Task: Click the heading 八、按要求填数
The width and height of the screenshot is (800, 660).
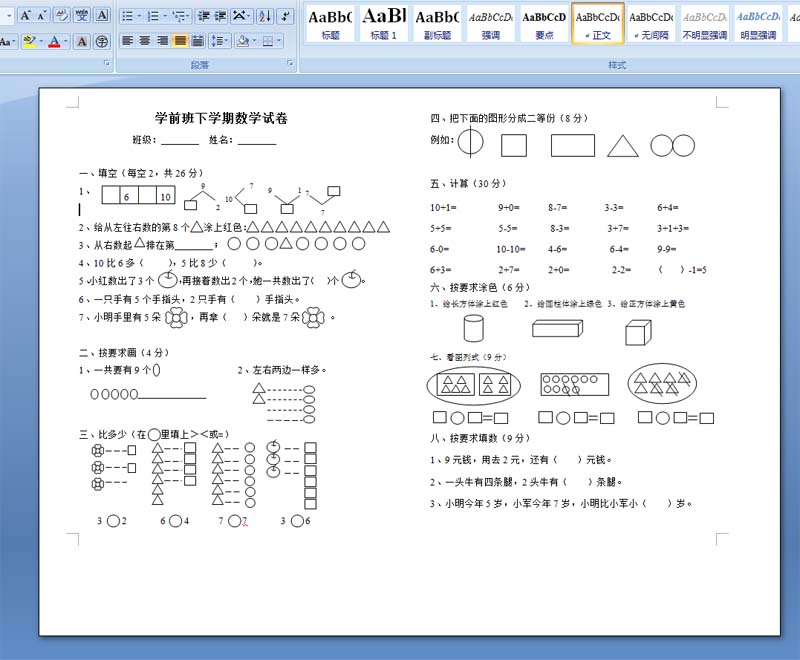Action: point(481,438)
